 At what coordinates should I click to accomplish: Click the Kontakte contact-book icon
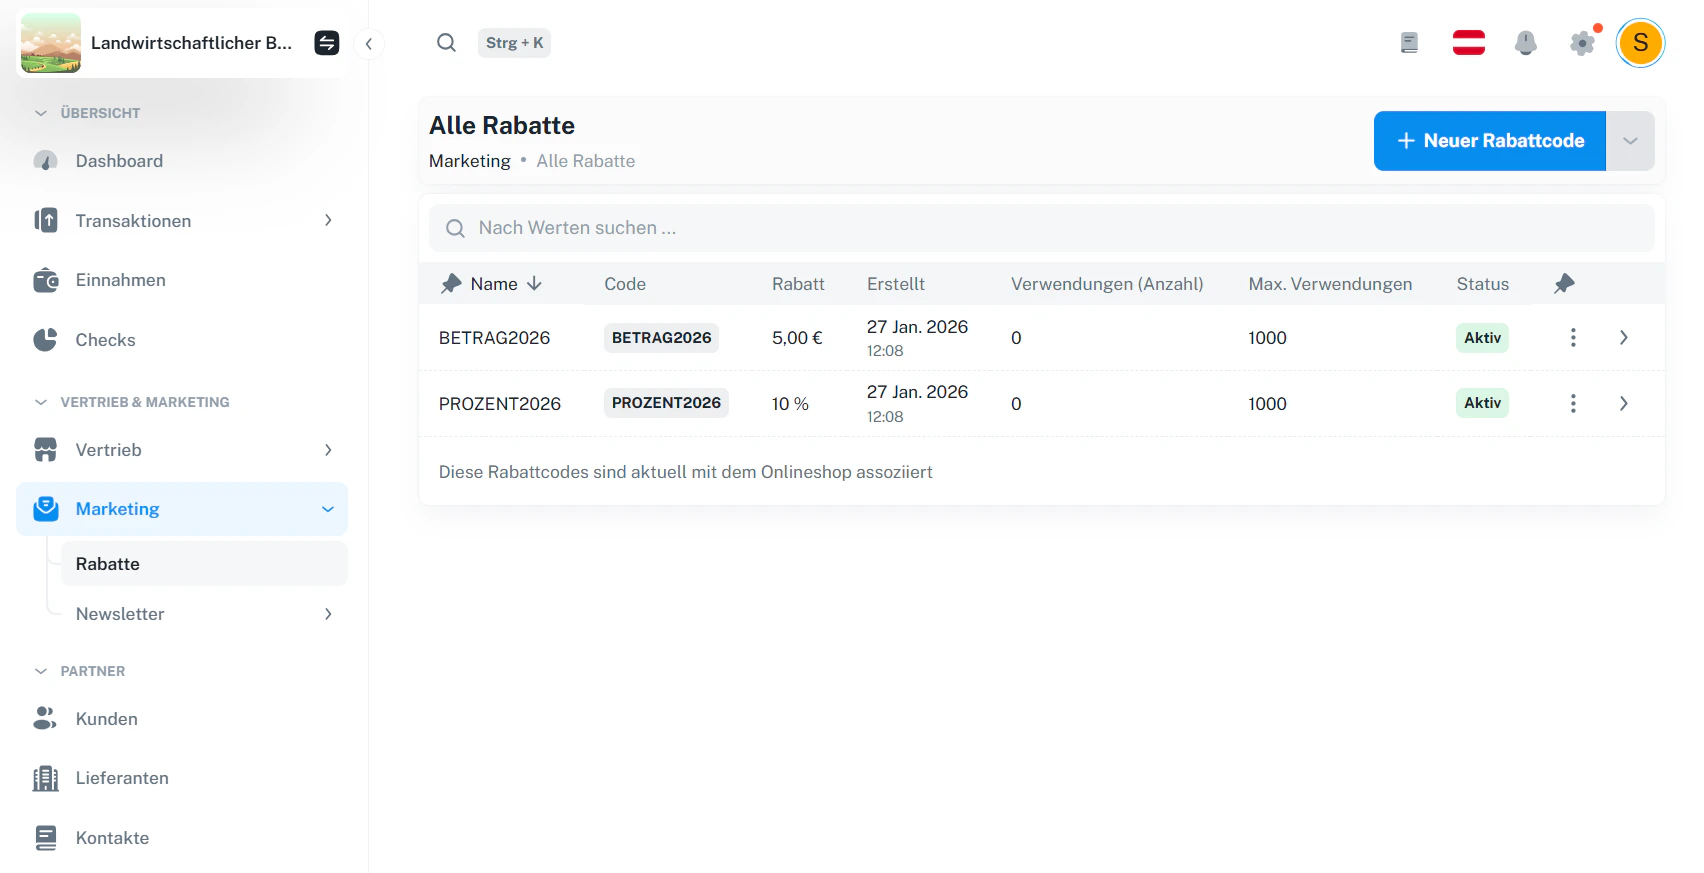46,838
